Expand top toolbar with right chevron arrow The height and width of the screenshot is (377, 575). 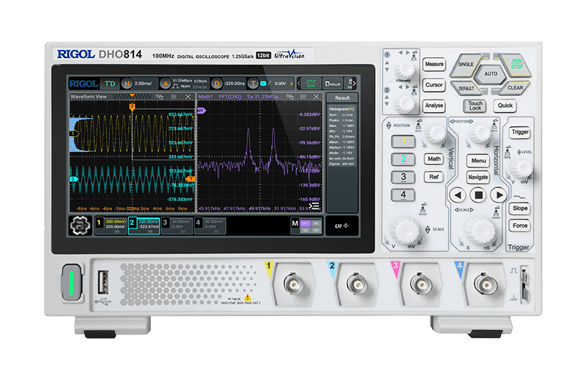coord(354,84)
